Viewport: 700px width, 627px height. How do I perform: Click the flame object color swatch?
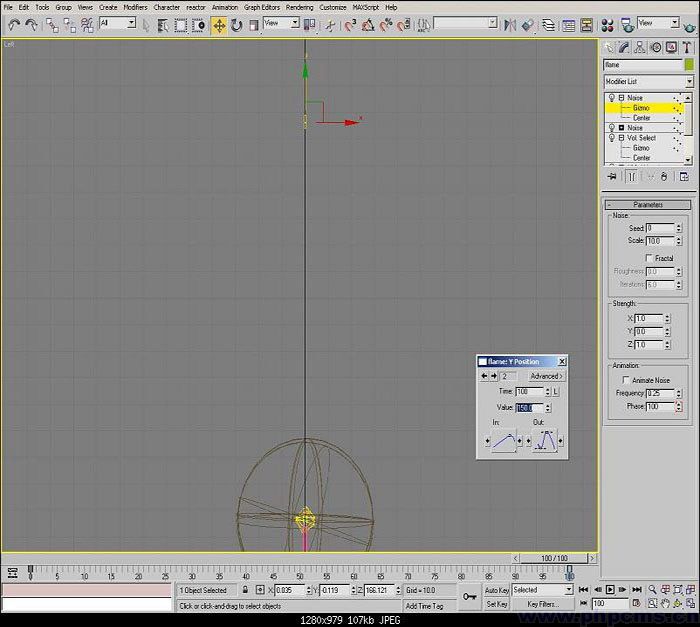coord(689,65)
